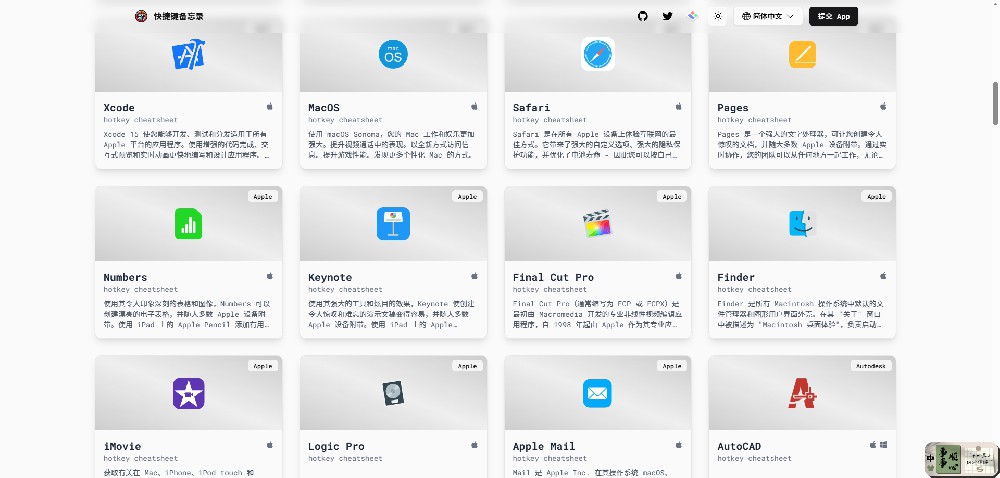Open the iMovie purple star icon

pos(189,393)
